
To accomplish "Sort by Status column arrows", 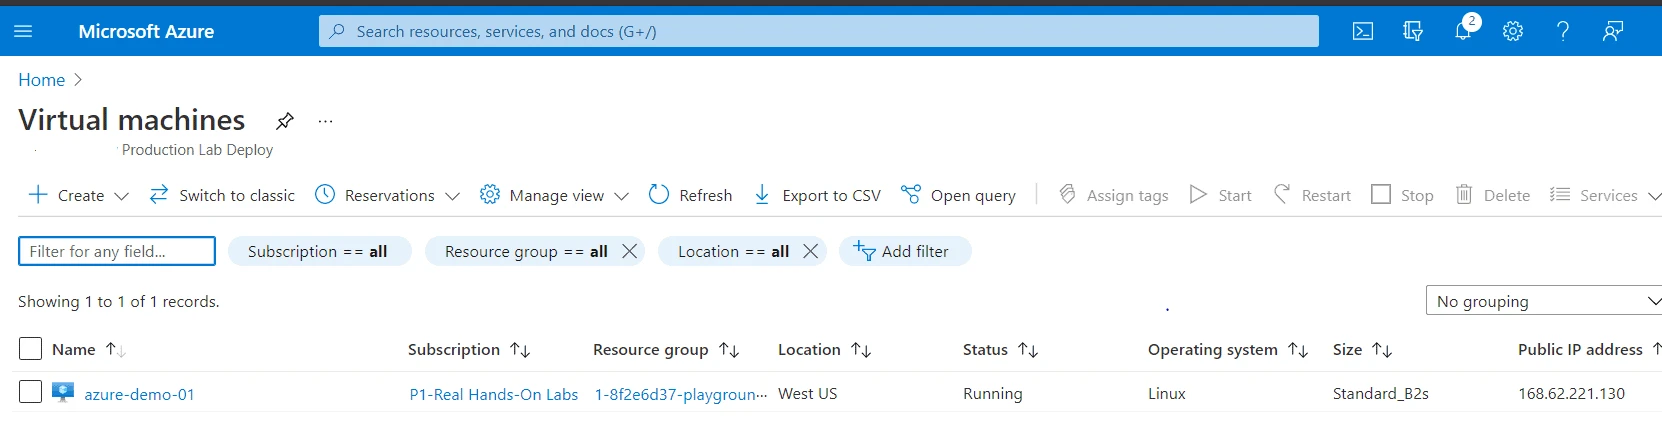I will pos(1028,350).
